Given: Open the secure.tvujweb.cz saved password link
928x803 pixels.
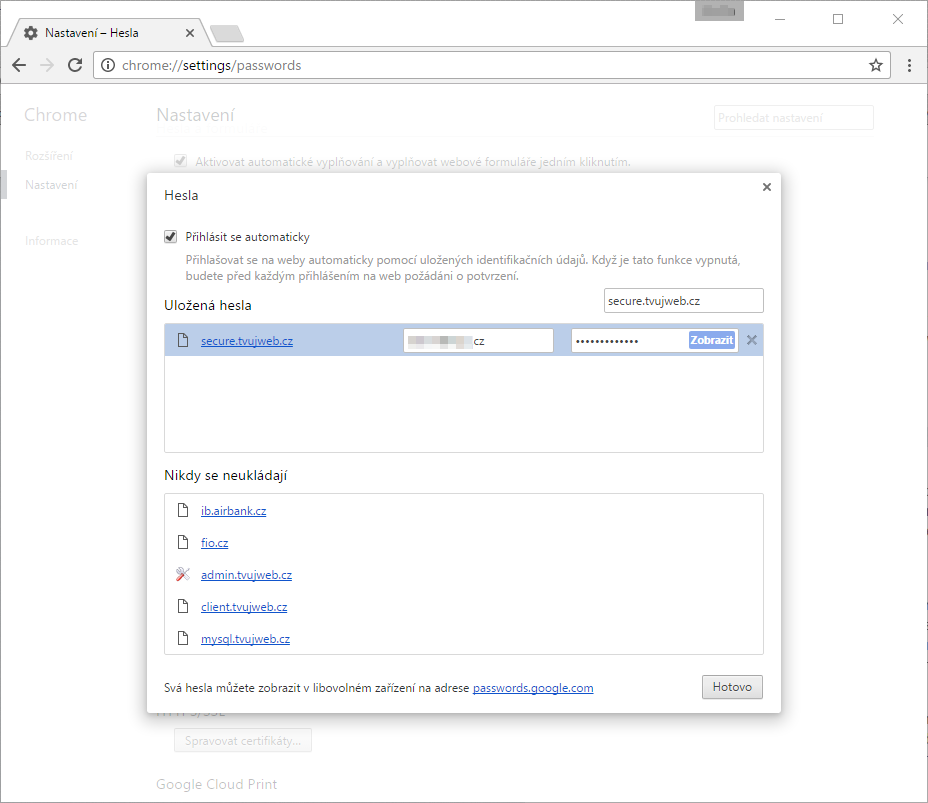Looking at the screenshot, I should (x=247, y=341).
